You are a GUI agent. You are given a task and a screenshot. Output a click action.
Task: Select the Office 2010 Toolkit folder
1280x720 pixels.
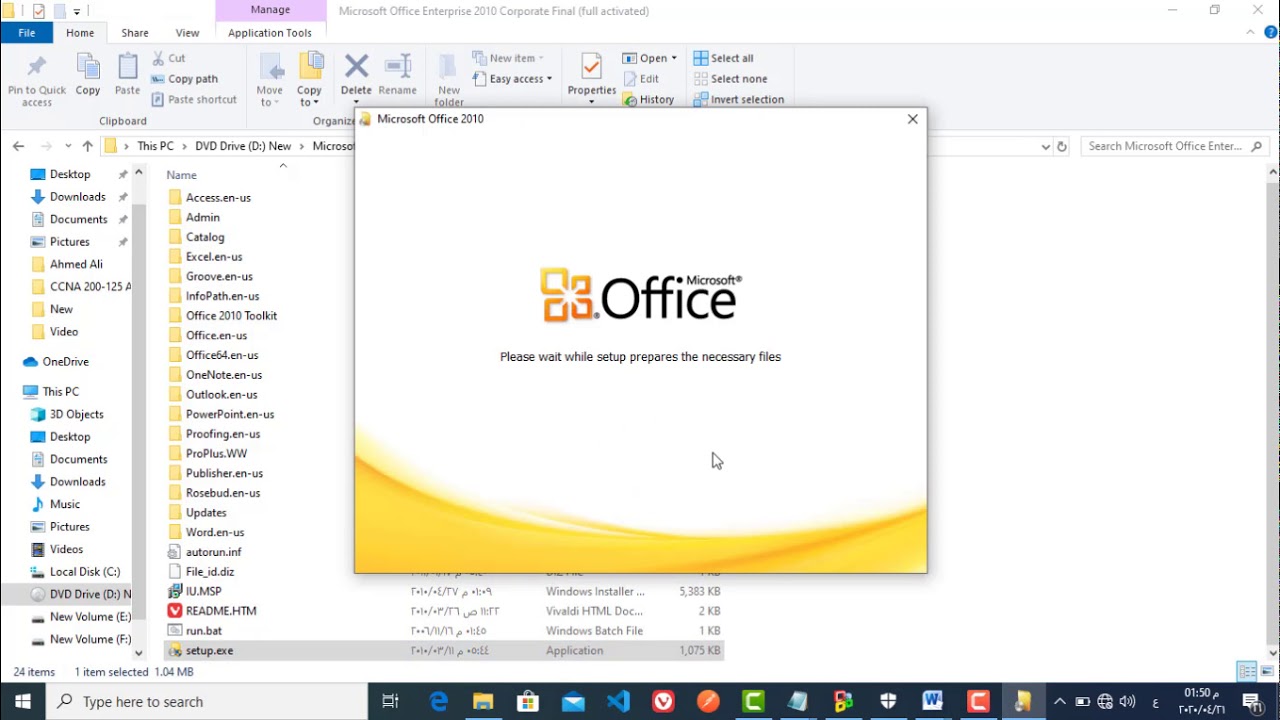pos(231,315)
